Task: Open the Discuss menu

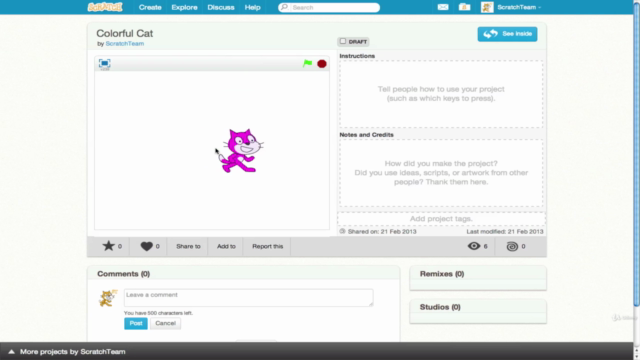Action: [x=220, y=7]
